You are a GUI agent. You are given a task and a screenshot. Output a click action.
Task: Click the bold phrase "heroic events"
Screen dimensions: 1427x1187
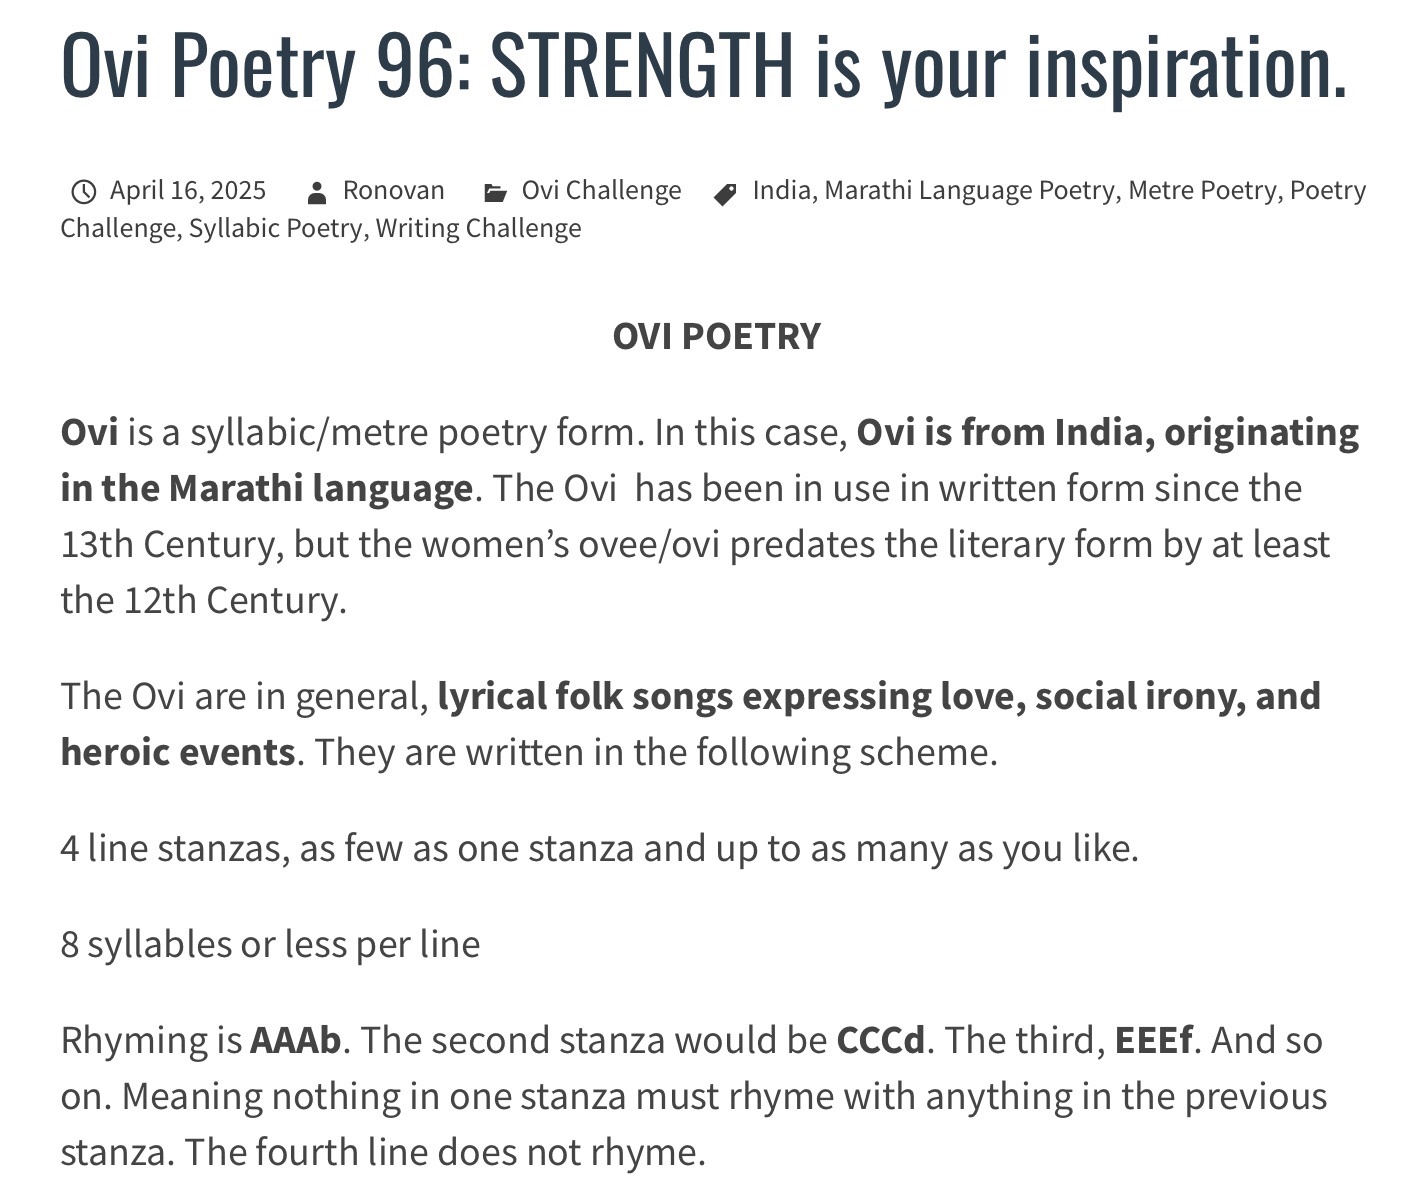[178, 752]
